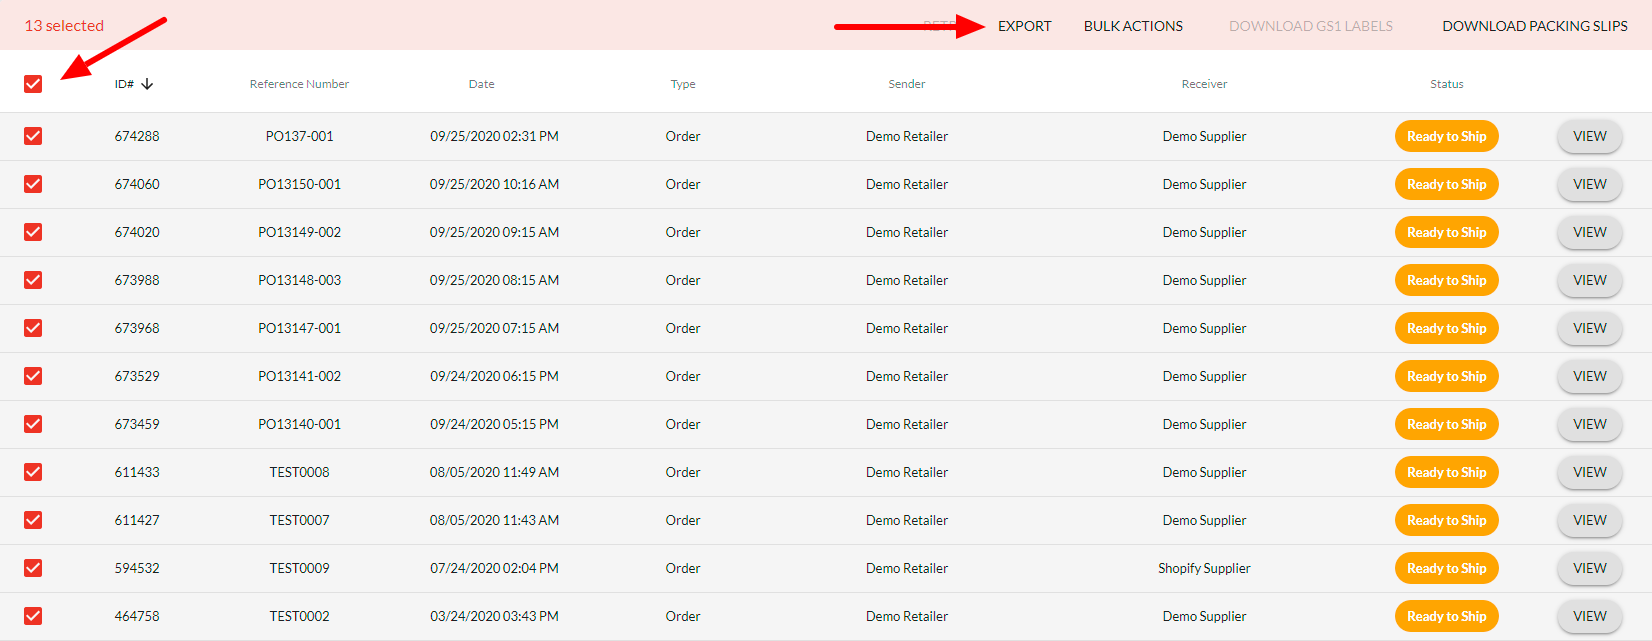Select Ready to Ship status for 673529

coord(1446,376)
